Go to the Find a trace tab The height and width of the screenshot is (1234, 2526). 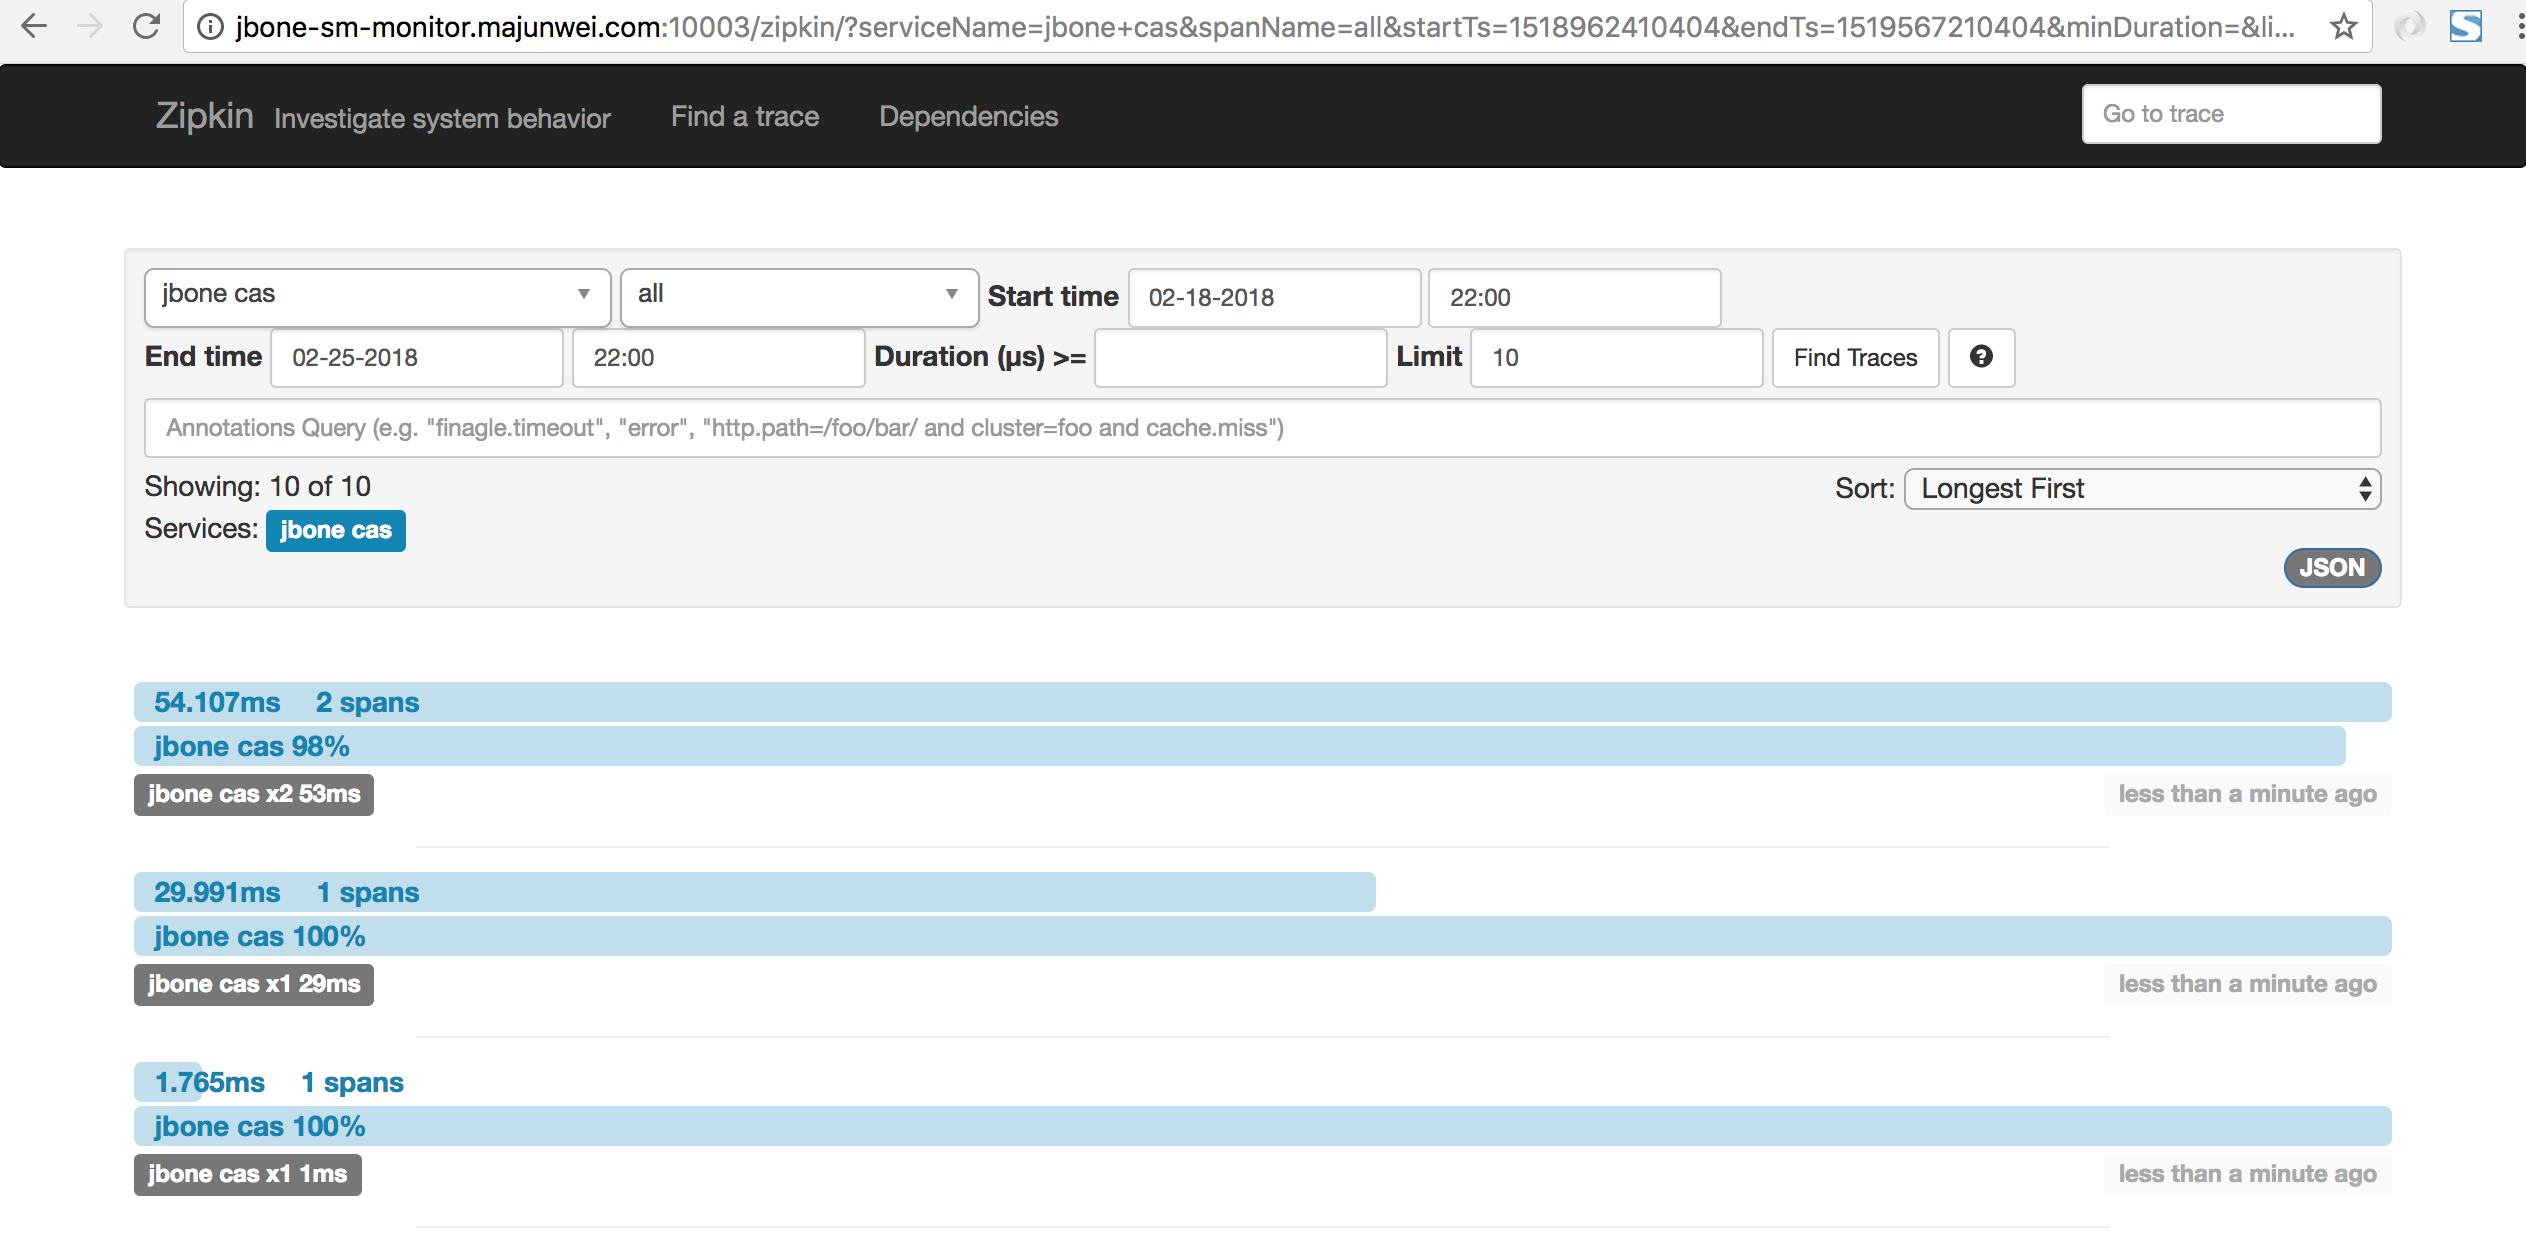pos(745,116)
